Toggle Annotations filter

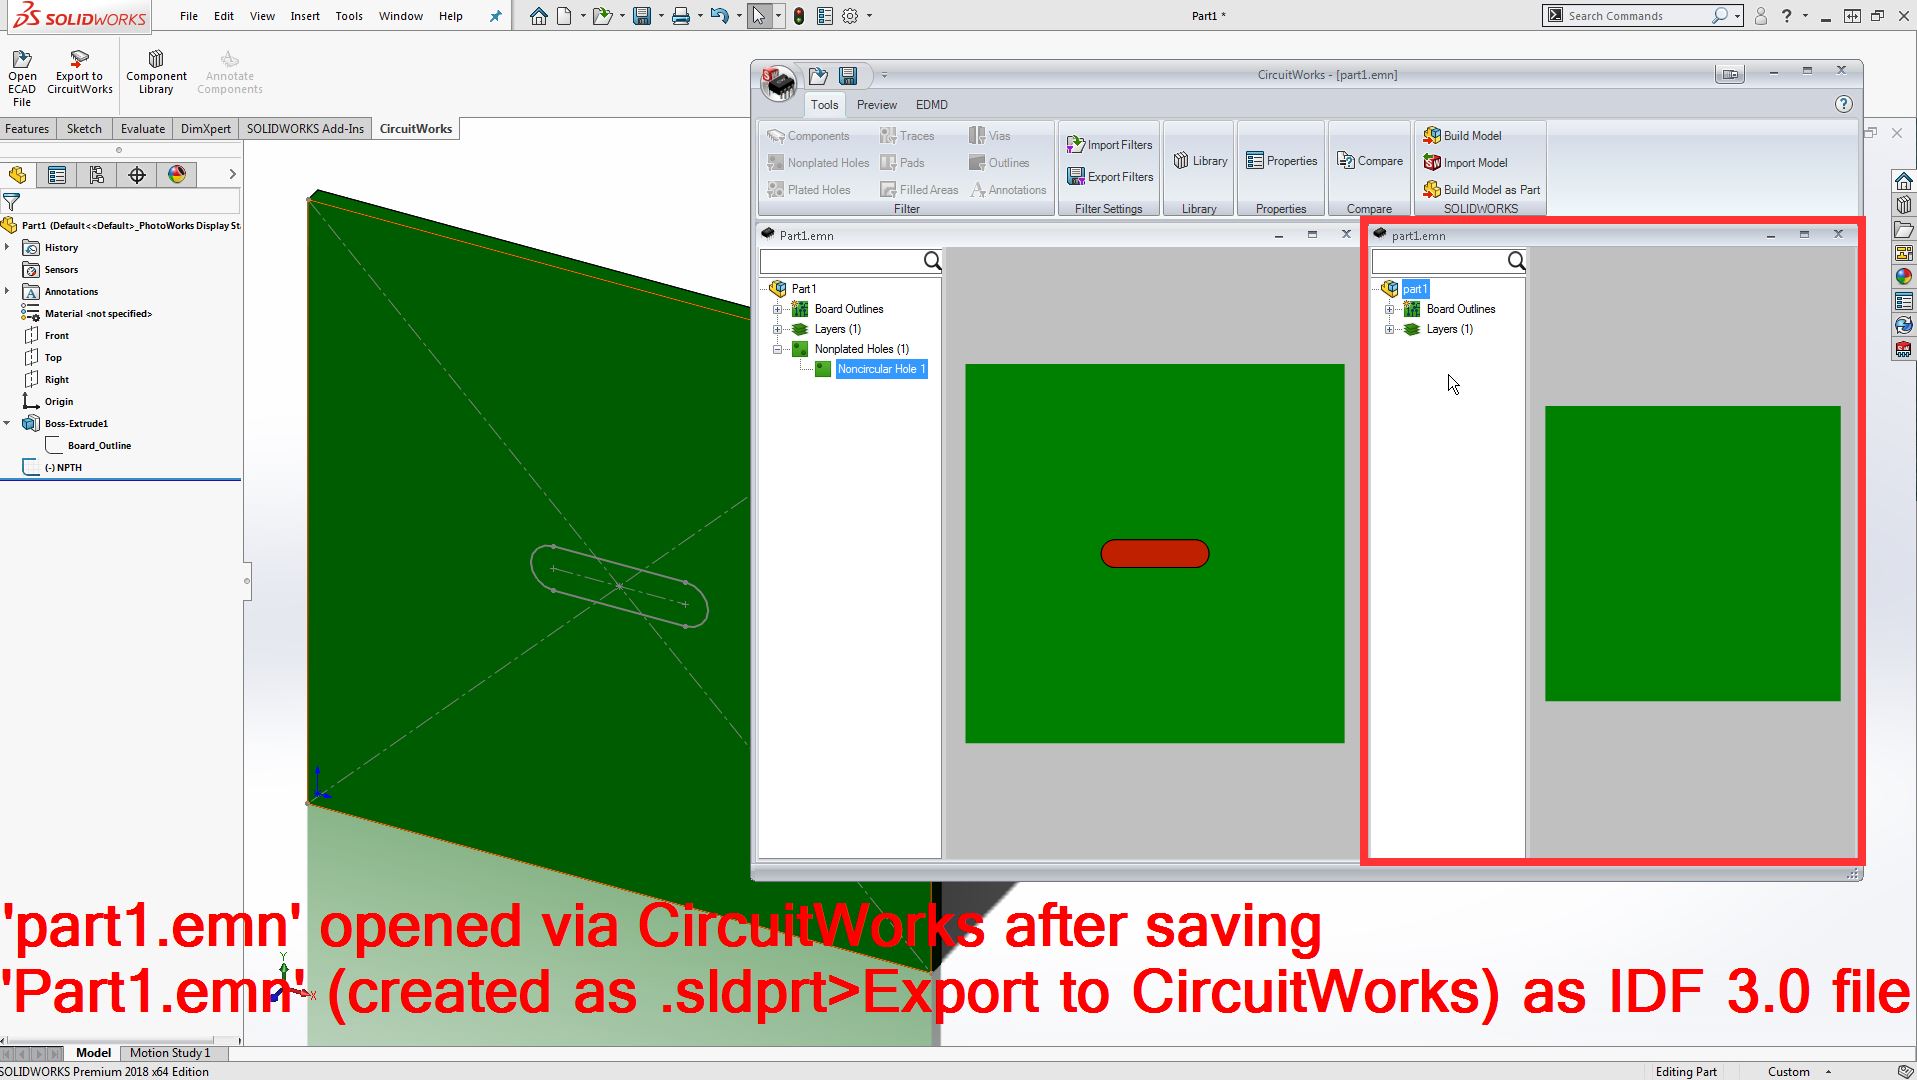1008,189
